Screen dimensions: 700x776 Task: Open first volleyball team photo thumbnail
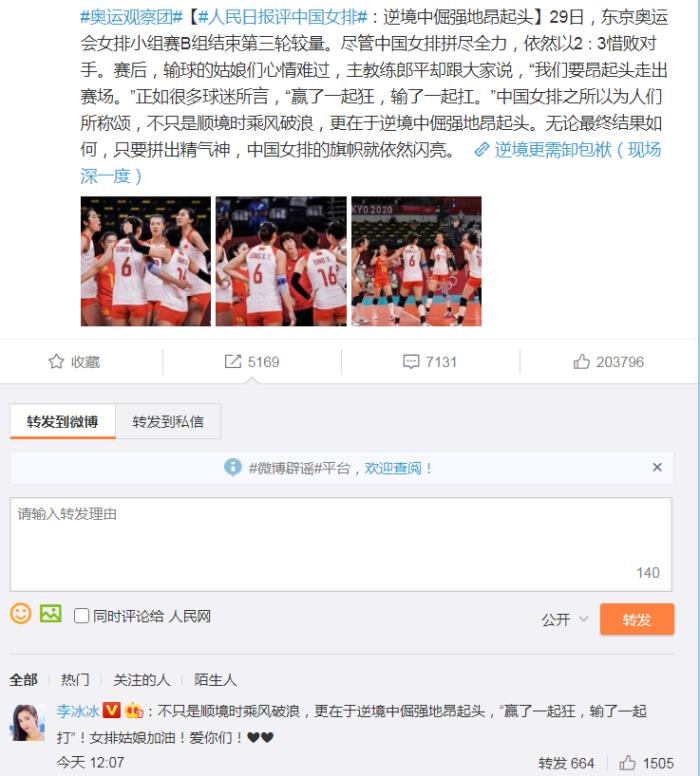pos(146,261)
